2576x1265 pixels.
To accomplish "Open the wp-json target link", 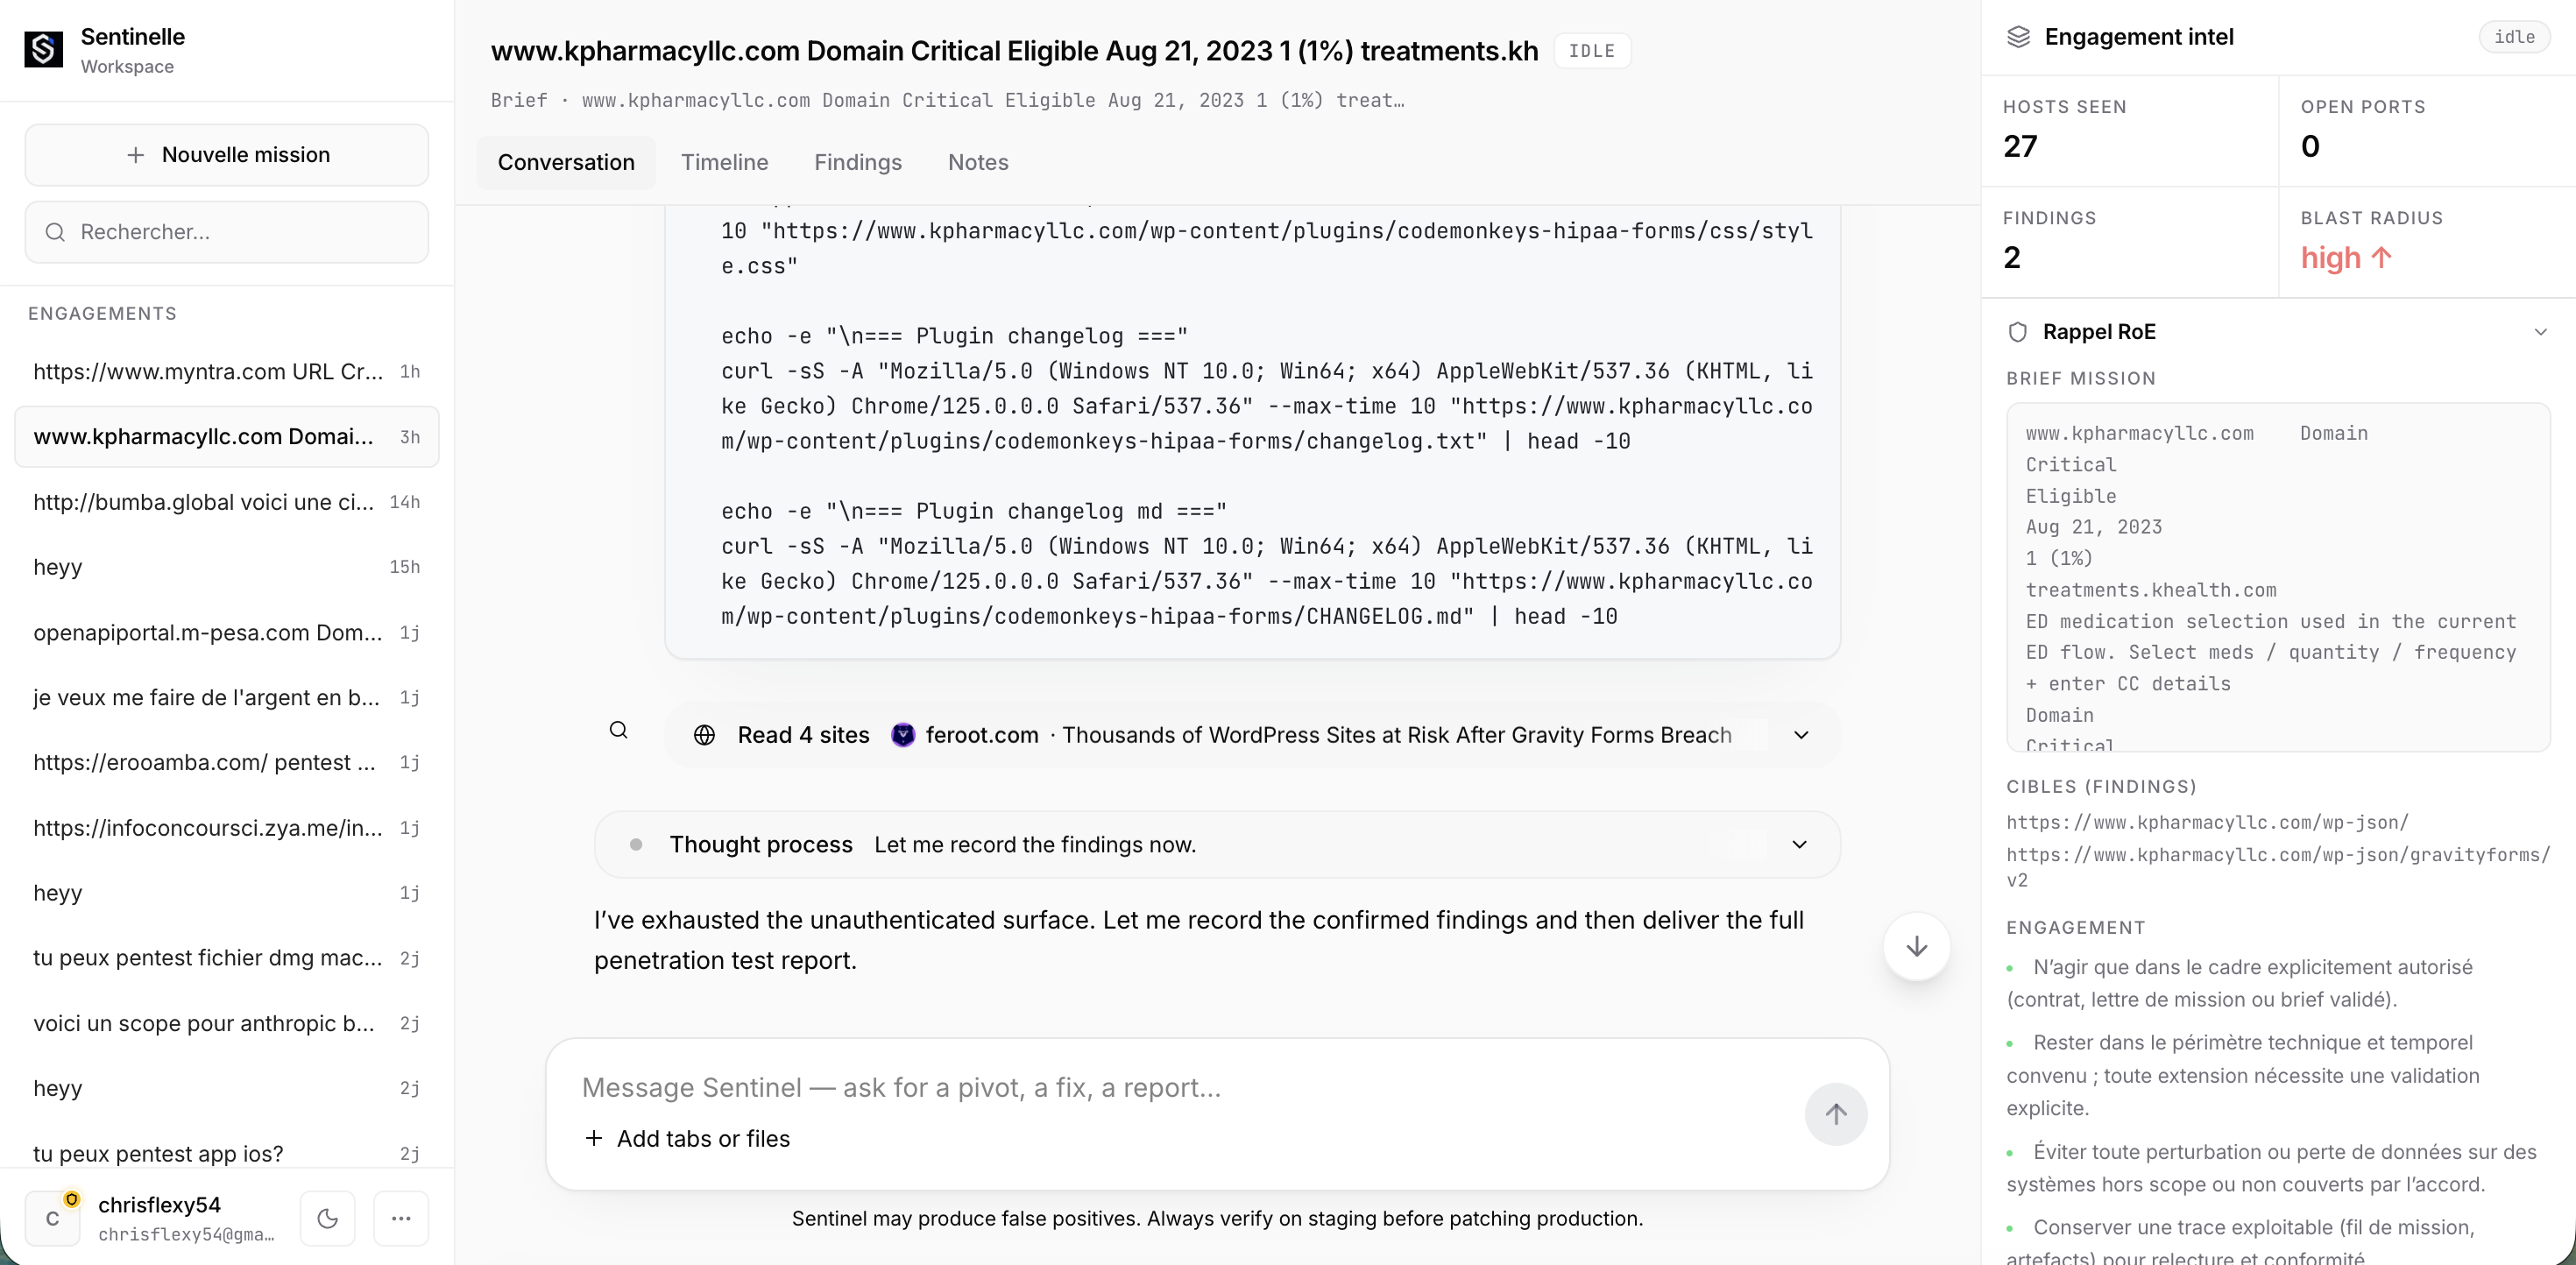I will point(2207,823).
